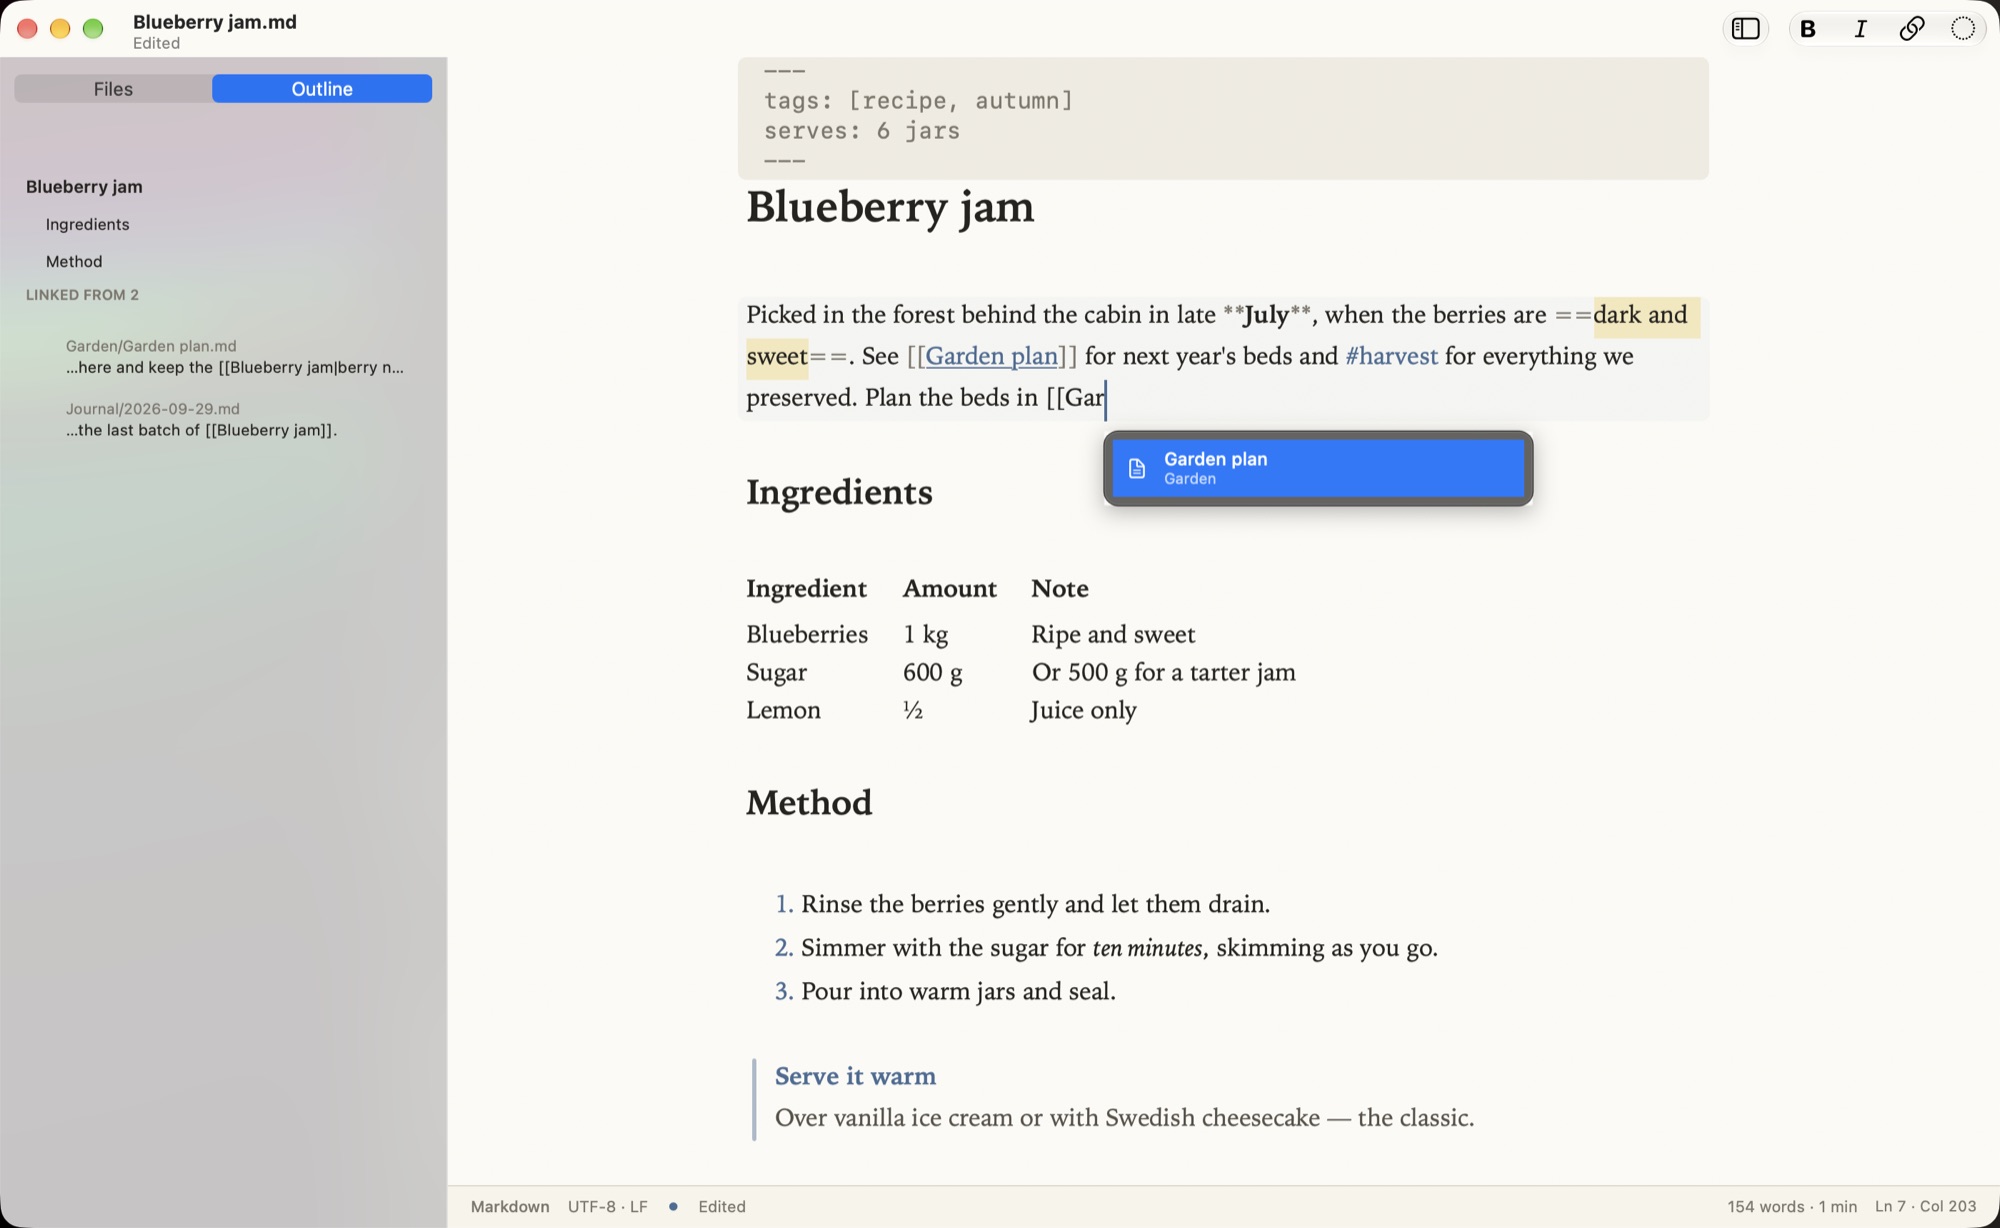Apply bold formatting with B icon

point(1808,29)
